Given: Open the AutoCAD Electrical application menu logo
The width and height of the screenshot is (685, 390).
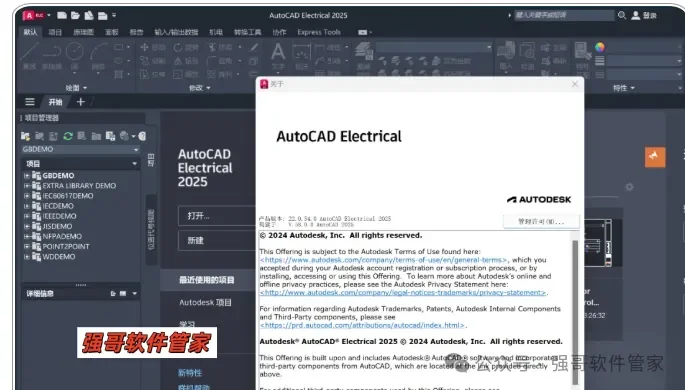Looking at the screenshot, I should 34,15.
